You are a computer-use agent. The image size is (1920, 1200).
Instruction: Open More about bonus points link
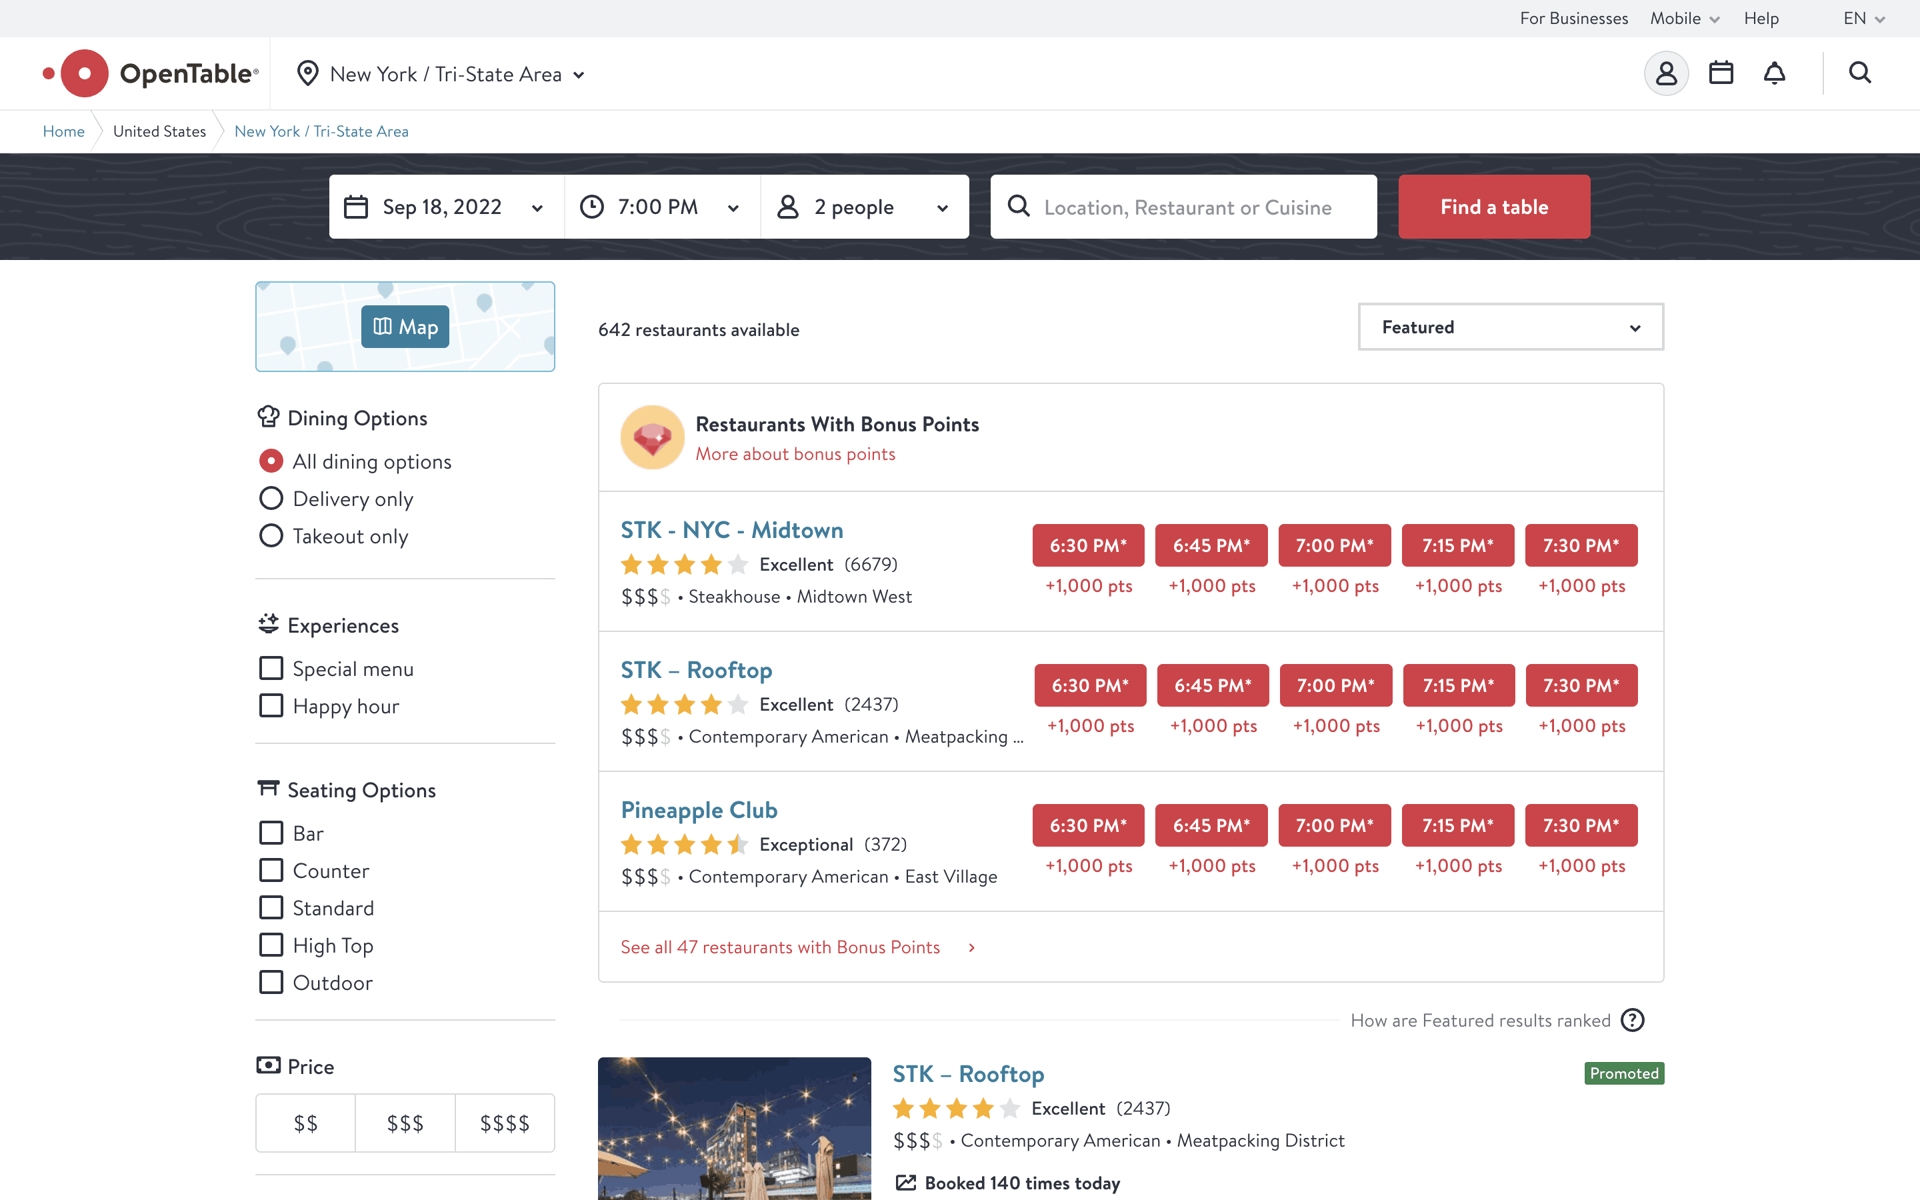point(795,454)
